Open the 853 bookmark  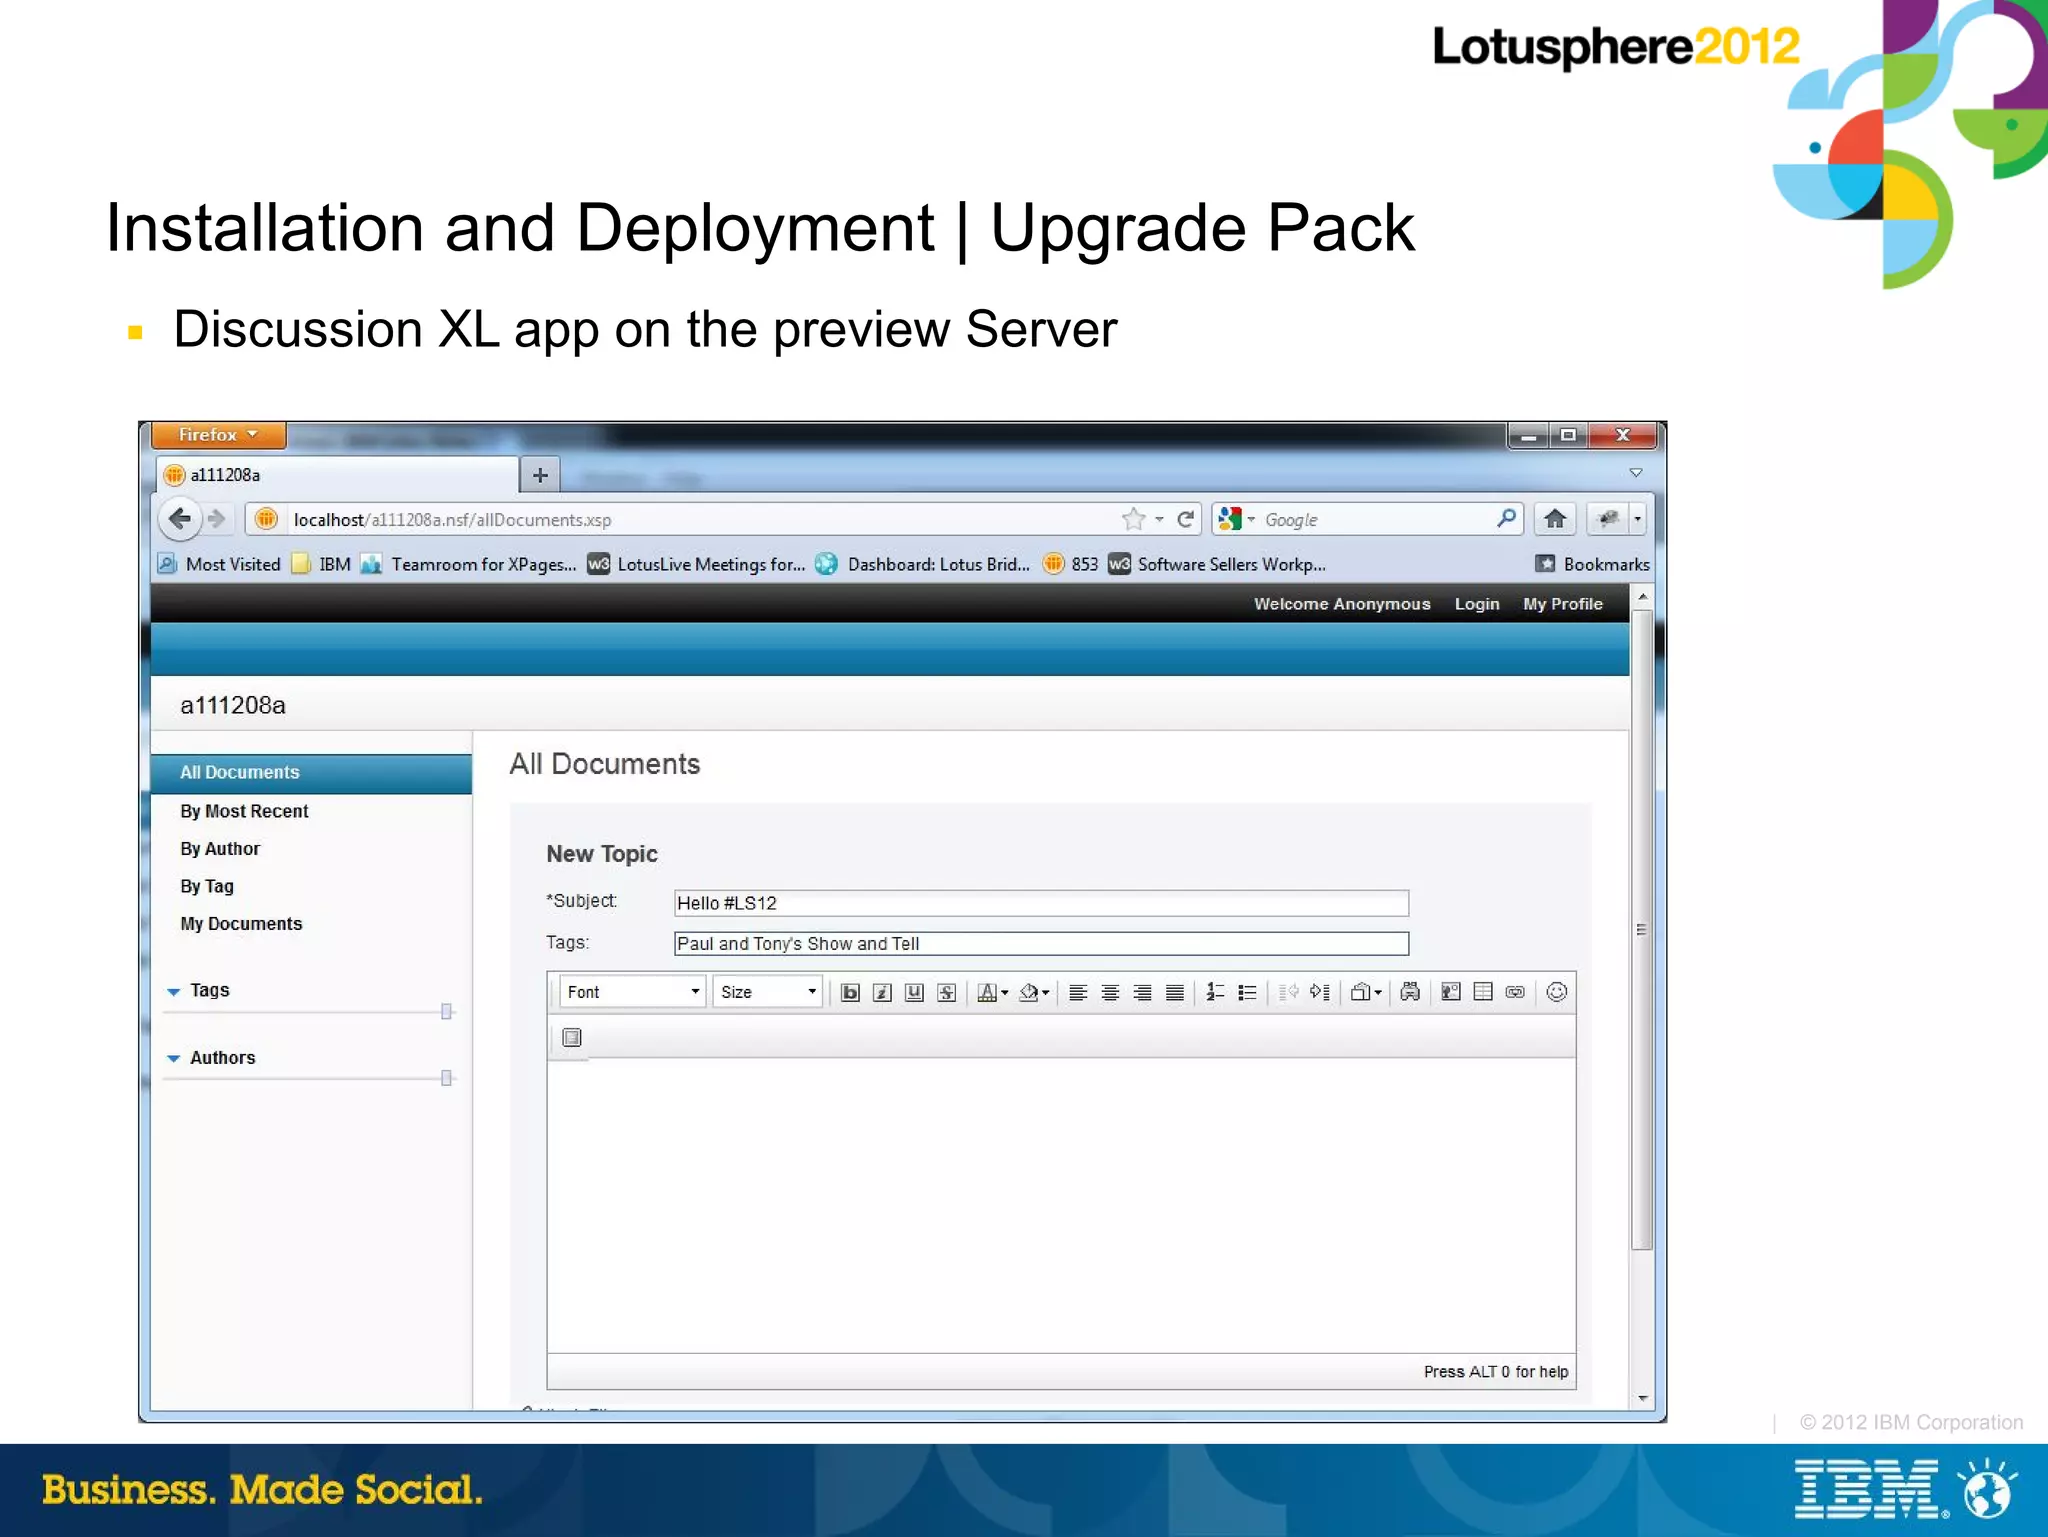(1071, 565)
